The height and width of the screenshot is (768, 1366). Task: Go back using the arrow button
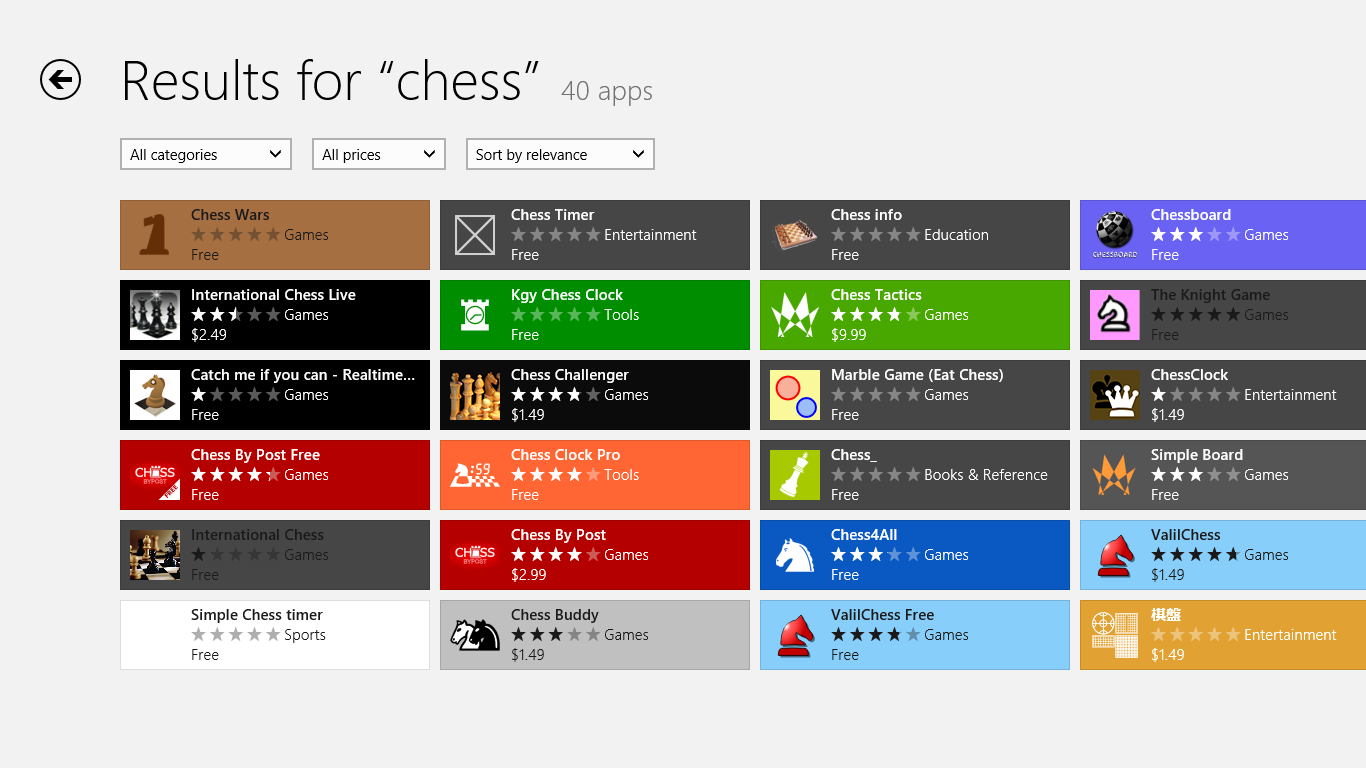[60, 80]
